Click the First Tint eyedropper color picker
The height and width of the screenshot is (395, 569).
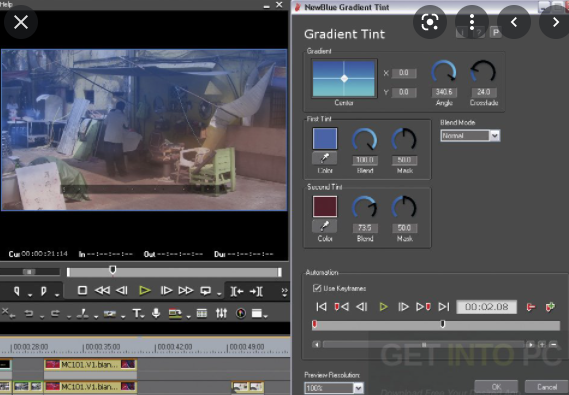[324, 158]
